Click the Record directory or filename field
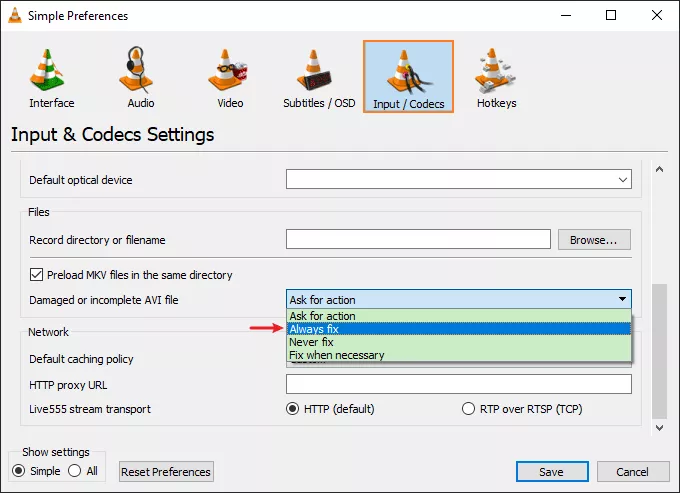680x493 pixels. click(418, 239)
